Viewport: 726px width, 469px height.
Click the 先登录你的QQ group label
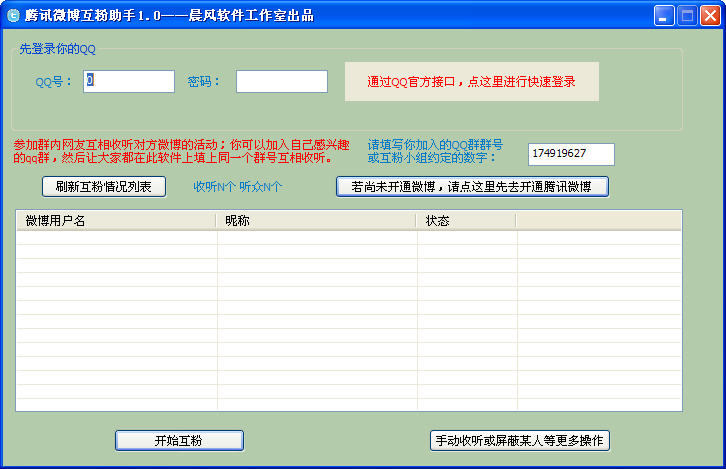[58, 49]
